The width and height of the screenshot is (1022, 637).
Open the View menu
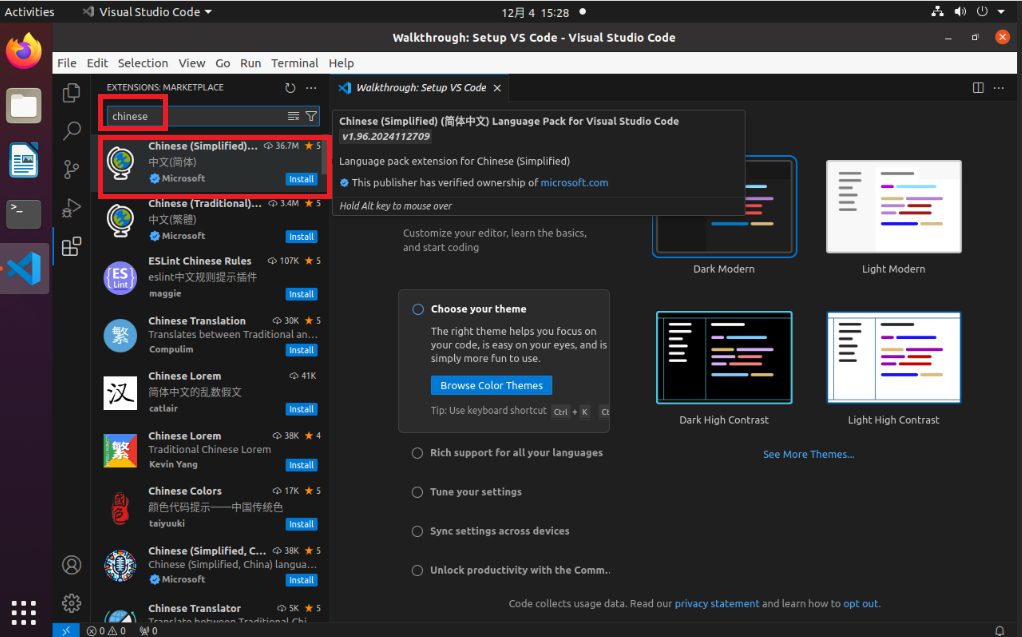click(x=192, y=63)
